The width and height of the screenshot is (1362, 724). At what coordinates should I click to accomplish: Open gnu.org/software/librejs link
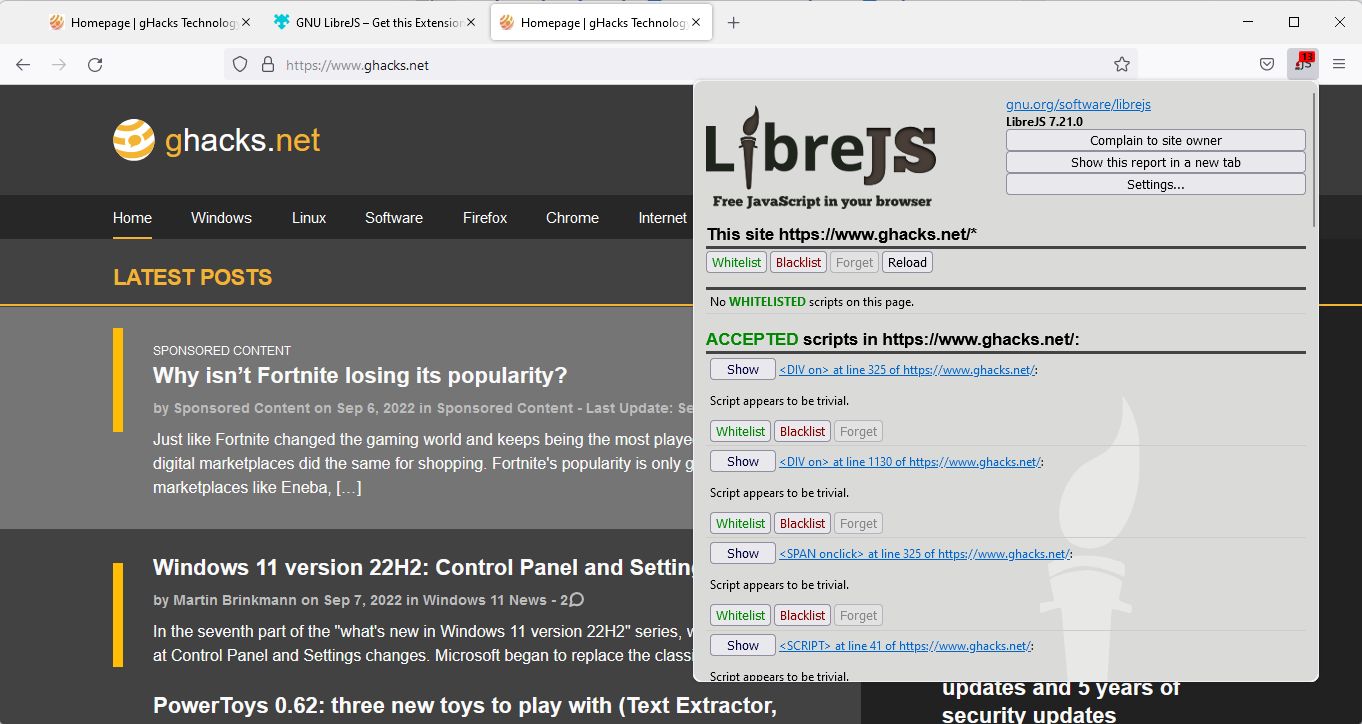[x=1078, y=104]
